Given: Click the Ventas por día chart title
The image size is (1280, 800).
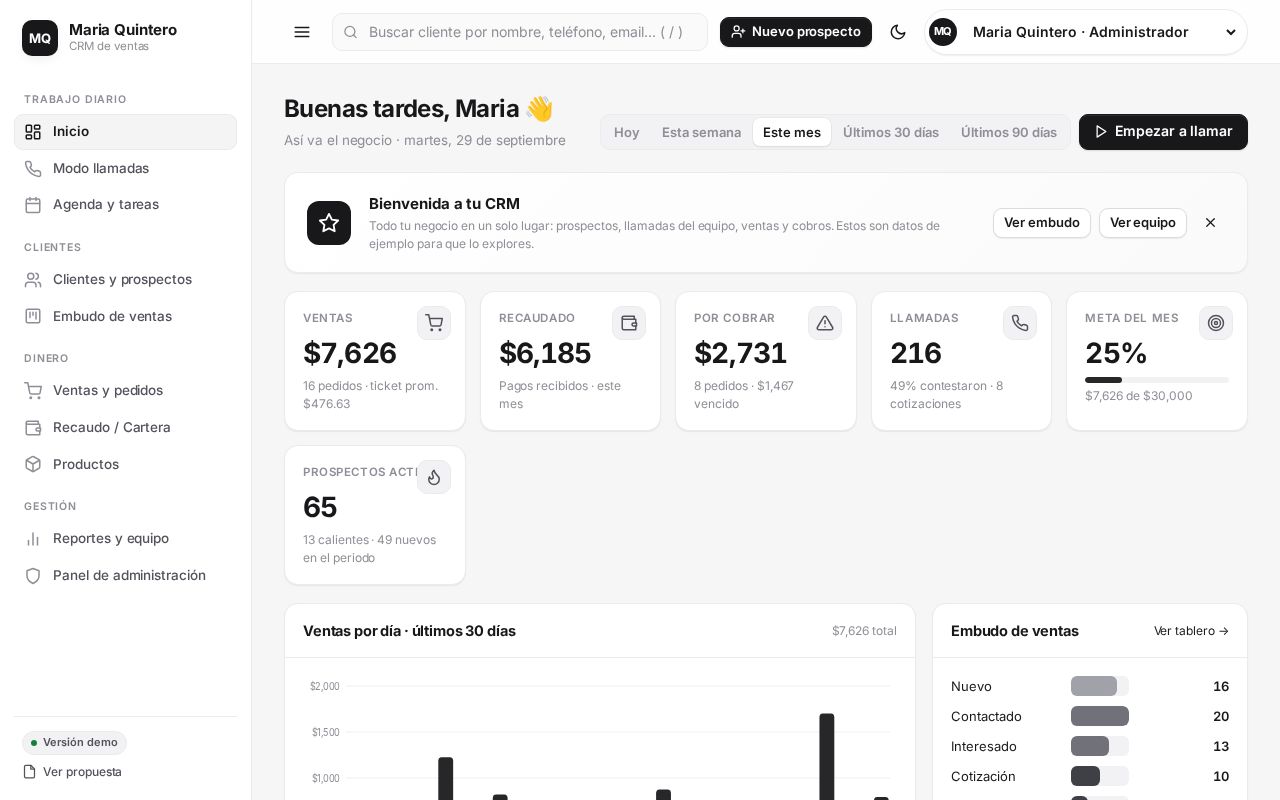Looking at the screenshot, I should click(x=409, y=631).
